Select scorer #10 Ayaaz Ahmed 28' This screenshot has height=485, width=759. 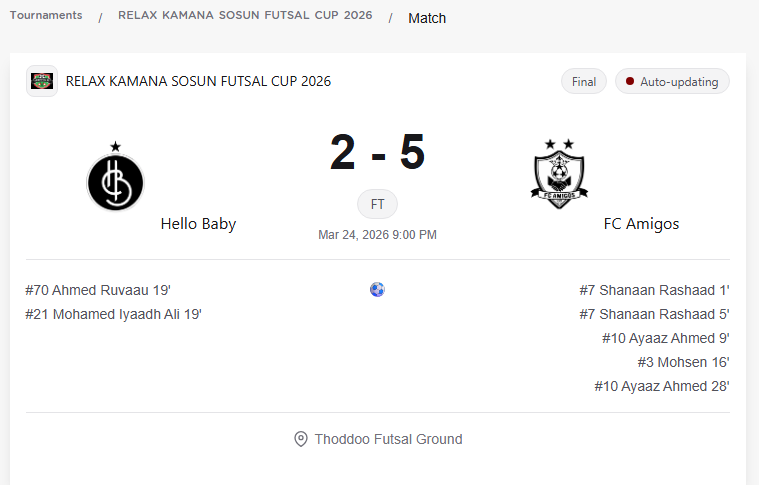661,386
